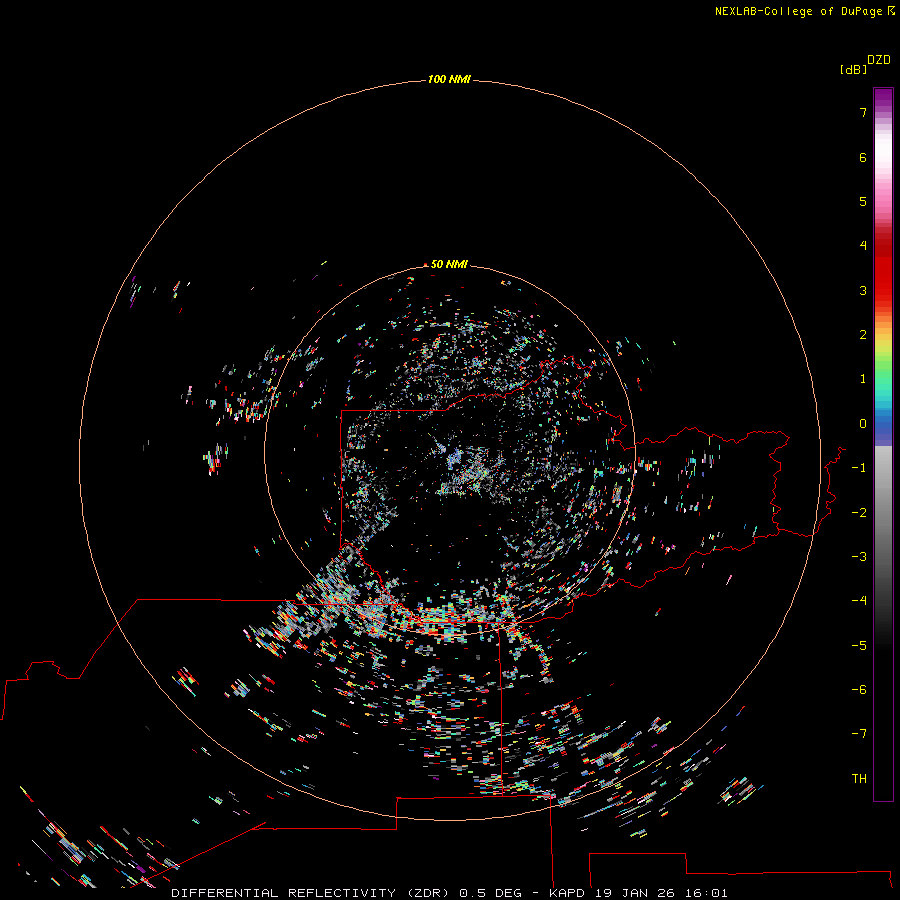The image size is (900, 900).
Task: Click the KAPD 19 JAN 26 16:01 timestamp
Action: pyautogui.click(x=638, y=893)
